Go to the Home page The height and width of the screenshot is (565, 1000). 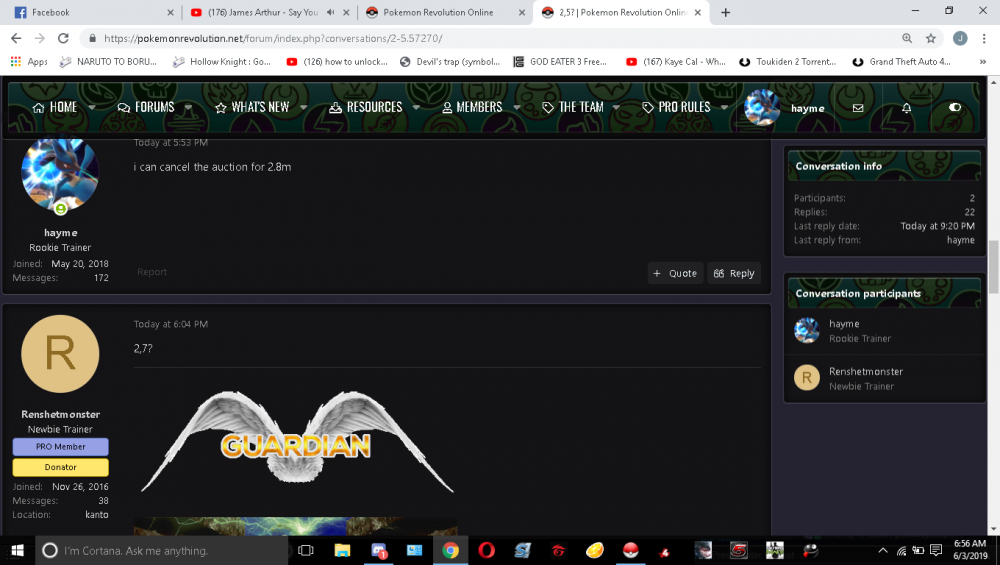click(55, 107)
